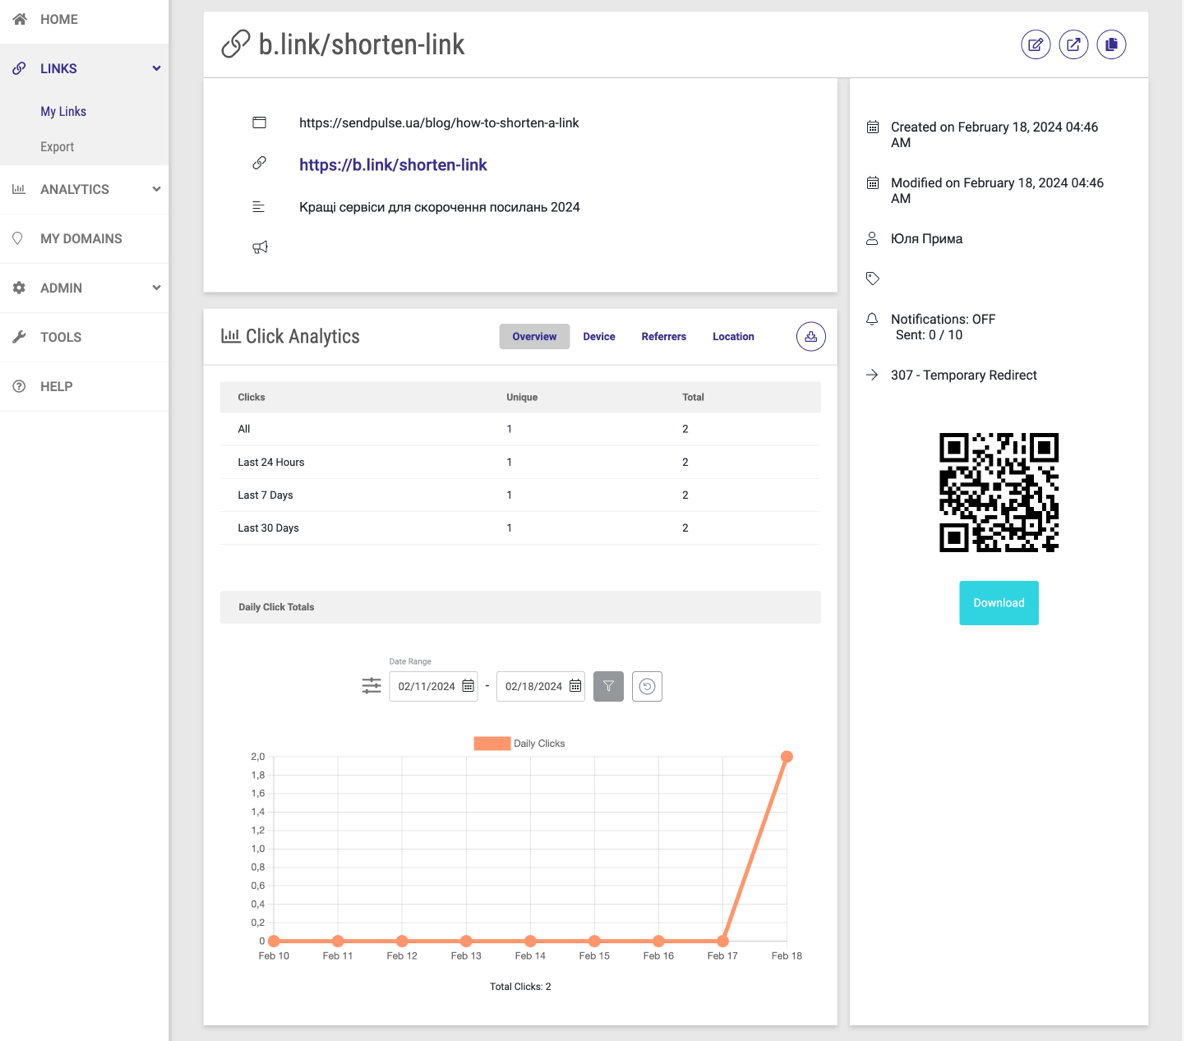Image resolution: width=1200 pixels, height=1041 pixels.
Task: Switch to the Referrers tab
Action: click(x=663, y=337)
